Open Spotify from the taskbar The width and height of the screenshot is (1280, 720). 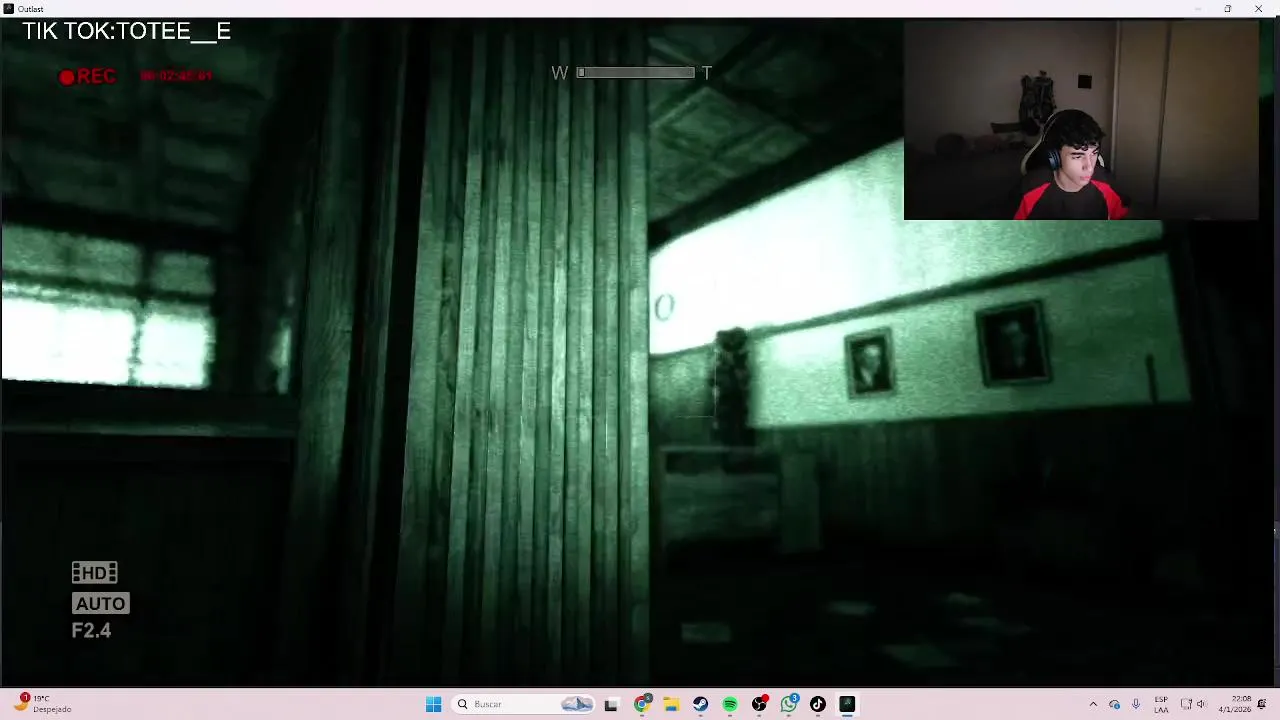click(x=730, y=704)
